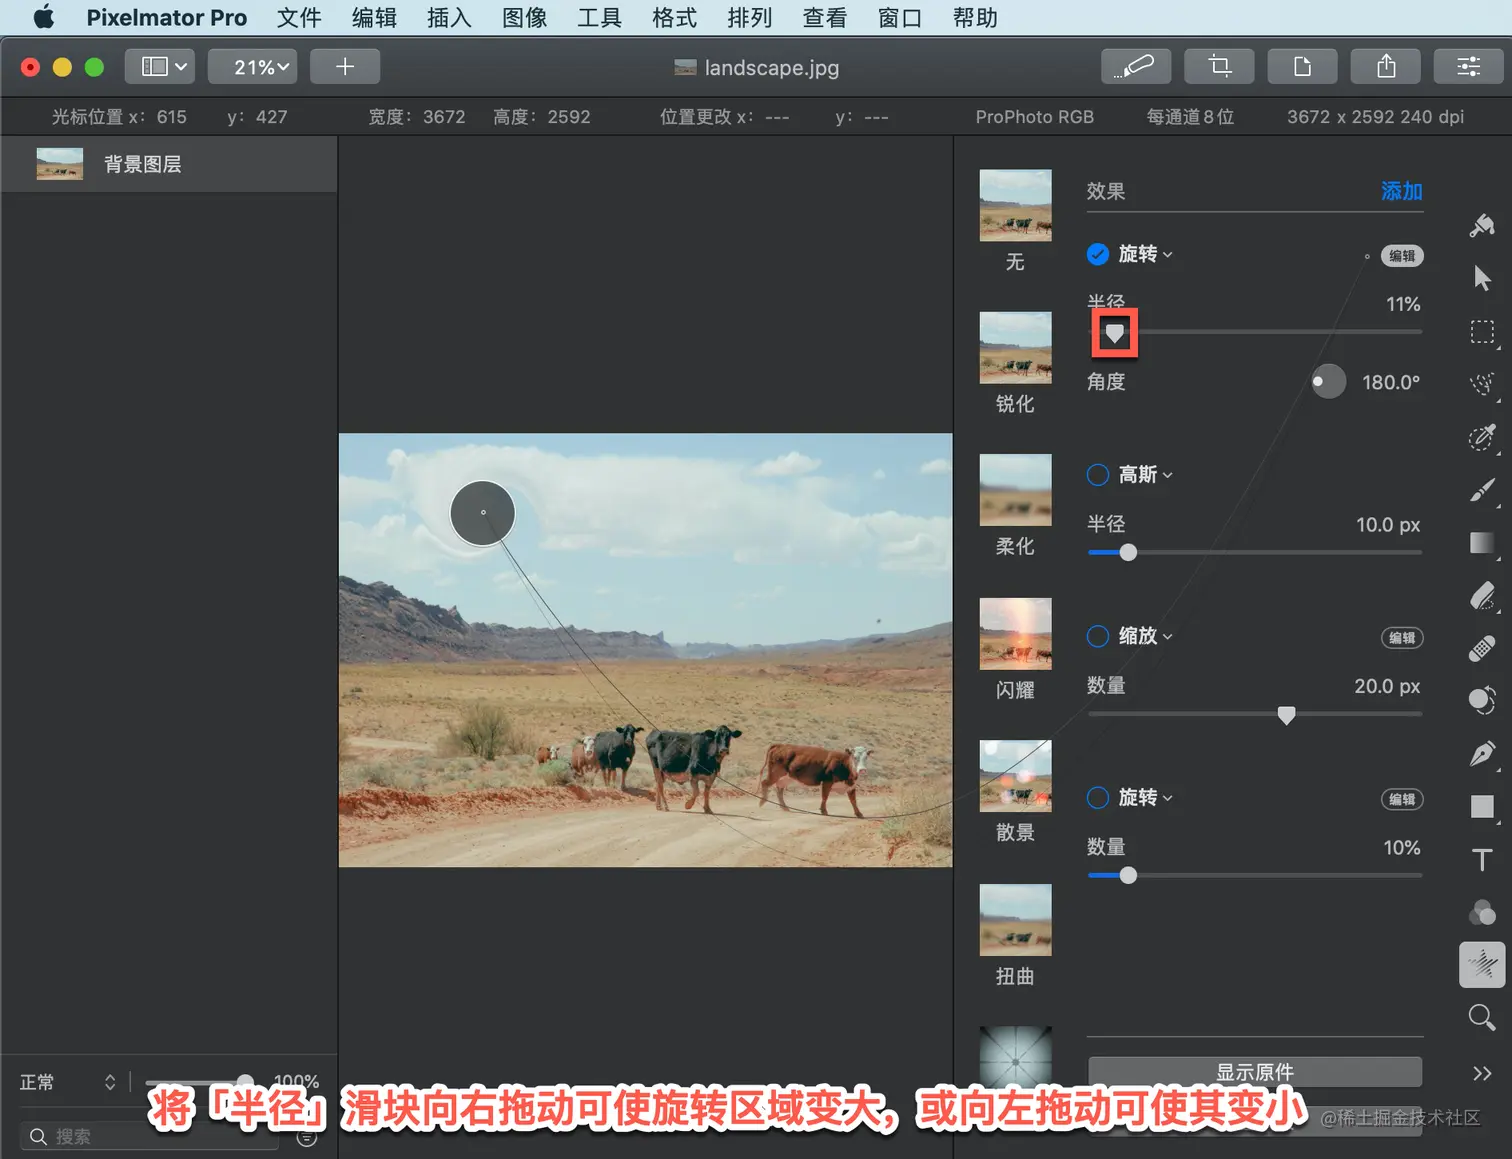Open the 文件 menu
The width and height of the screenshot is (1512, 1159).
pyautogui.click(x=299, y=17)
